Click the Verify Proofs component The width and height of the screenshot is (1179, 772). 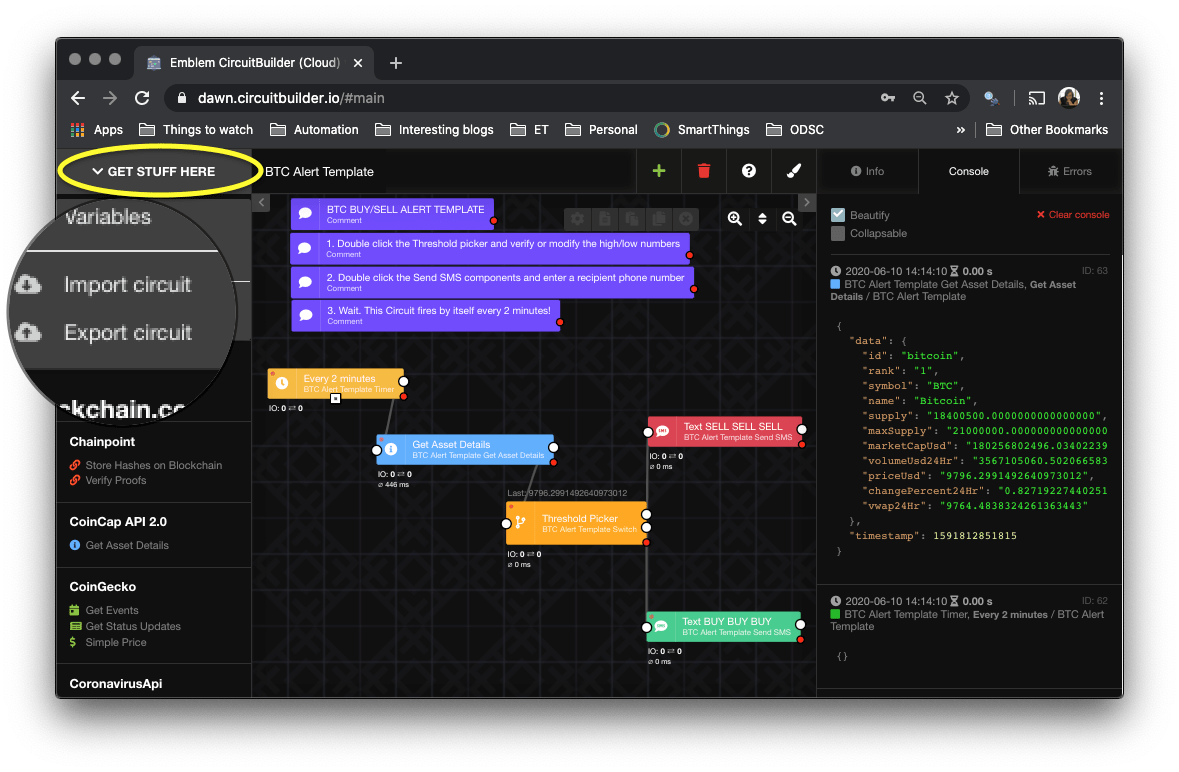coord(108,480)
